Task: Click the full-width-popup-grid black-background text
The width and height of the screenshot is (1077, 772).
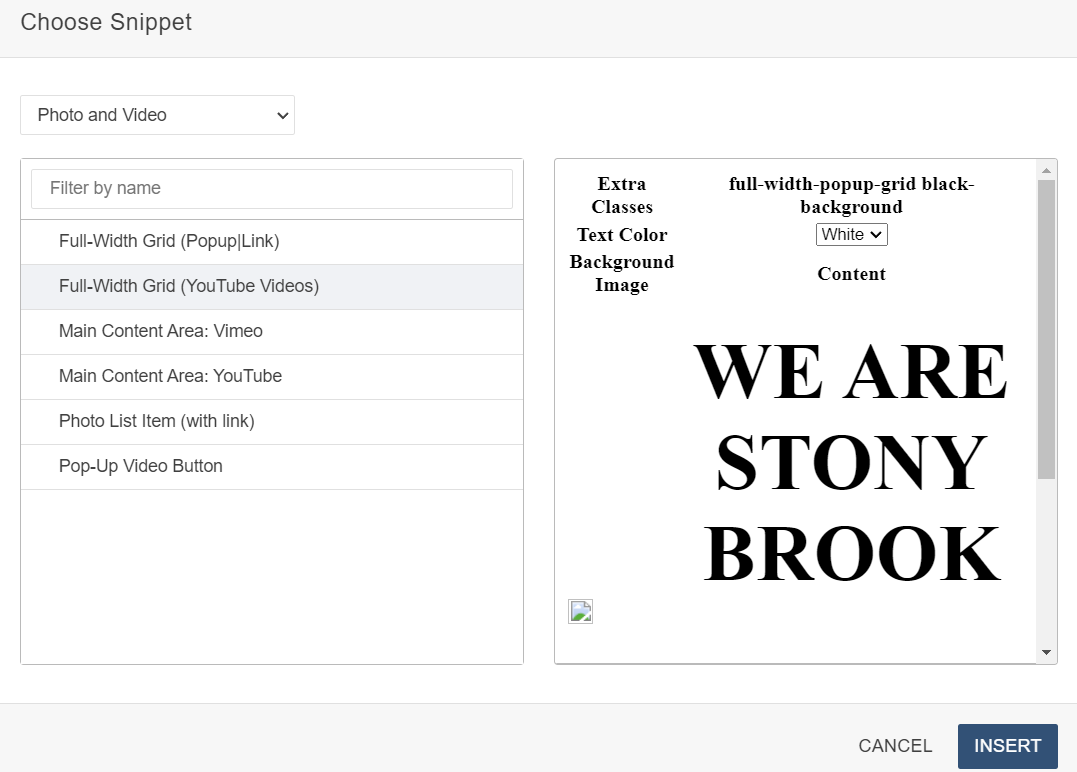Action: tap(851, 195)
